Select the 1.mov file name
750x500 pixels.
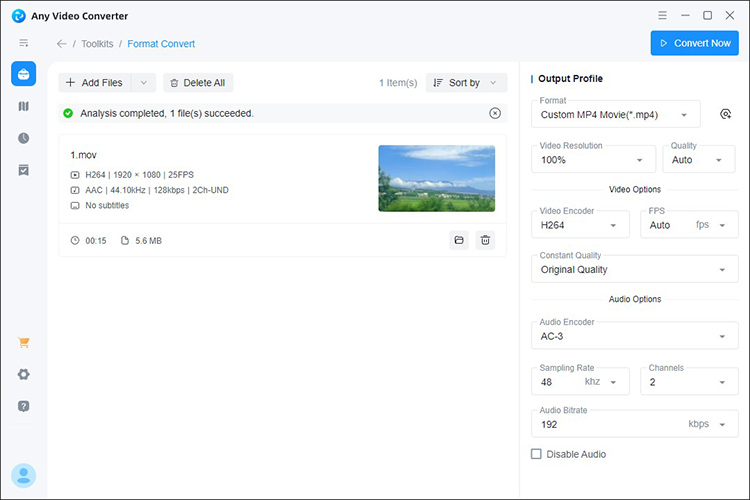[84, 155]
